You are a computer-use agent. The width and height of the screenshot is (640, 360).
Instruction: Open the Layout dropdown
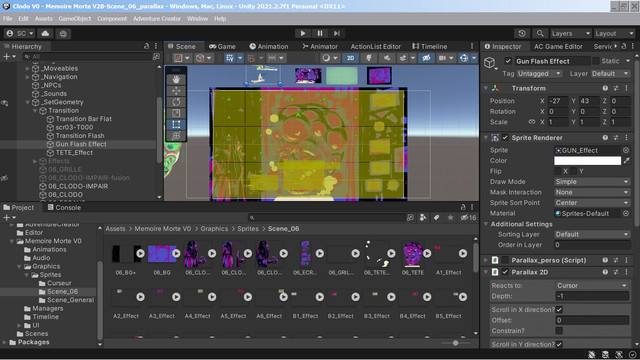point(614,33)
